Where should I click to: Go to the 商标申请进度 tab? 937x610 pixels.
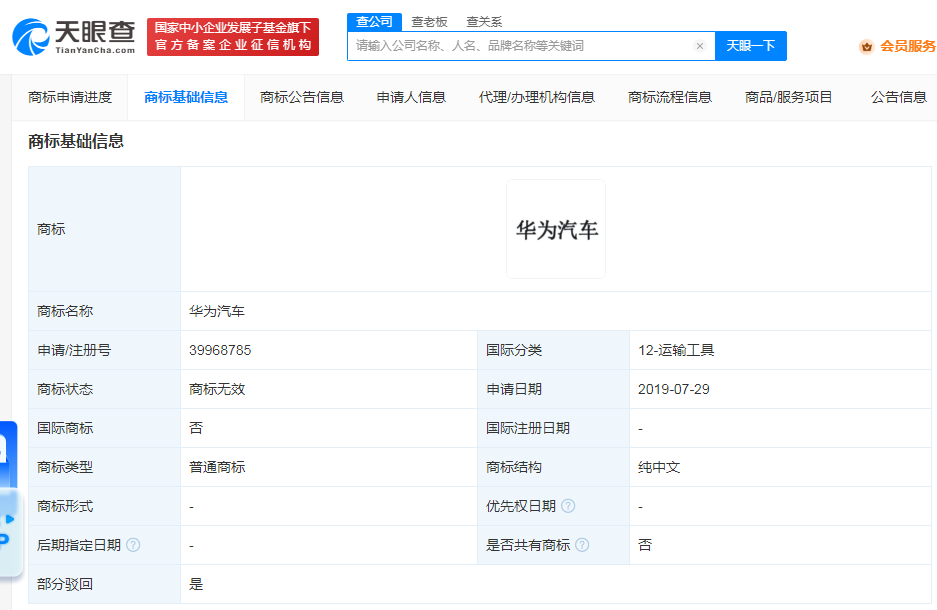click(x=70, y=97)
